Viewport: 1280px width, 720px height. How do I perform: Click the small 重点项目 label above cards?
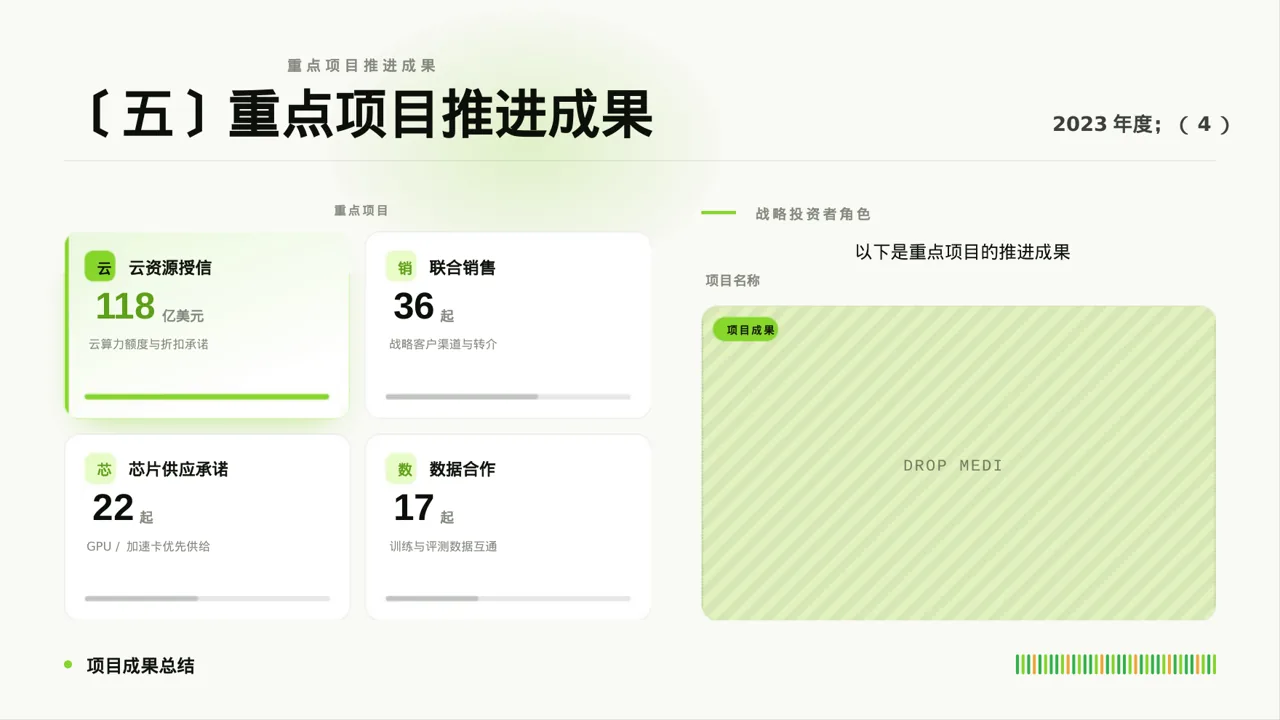[x=361, y=211]
